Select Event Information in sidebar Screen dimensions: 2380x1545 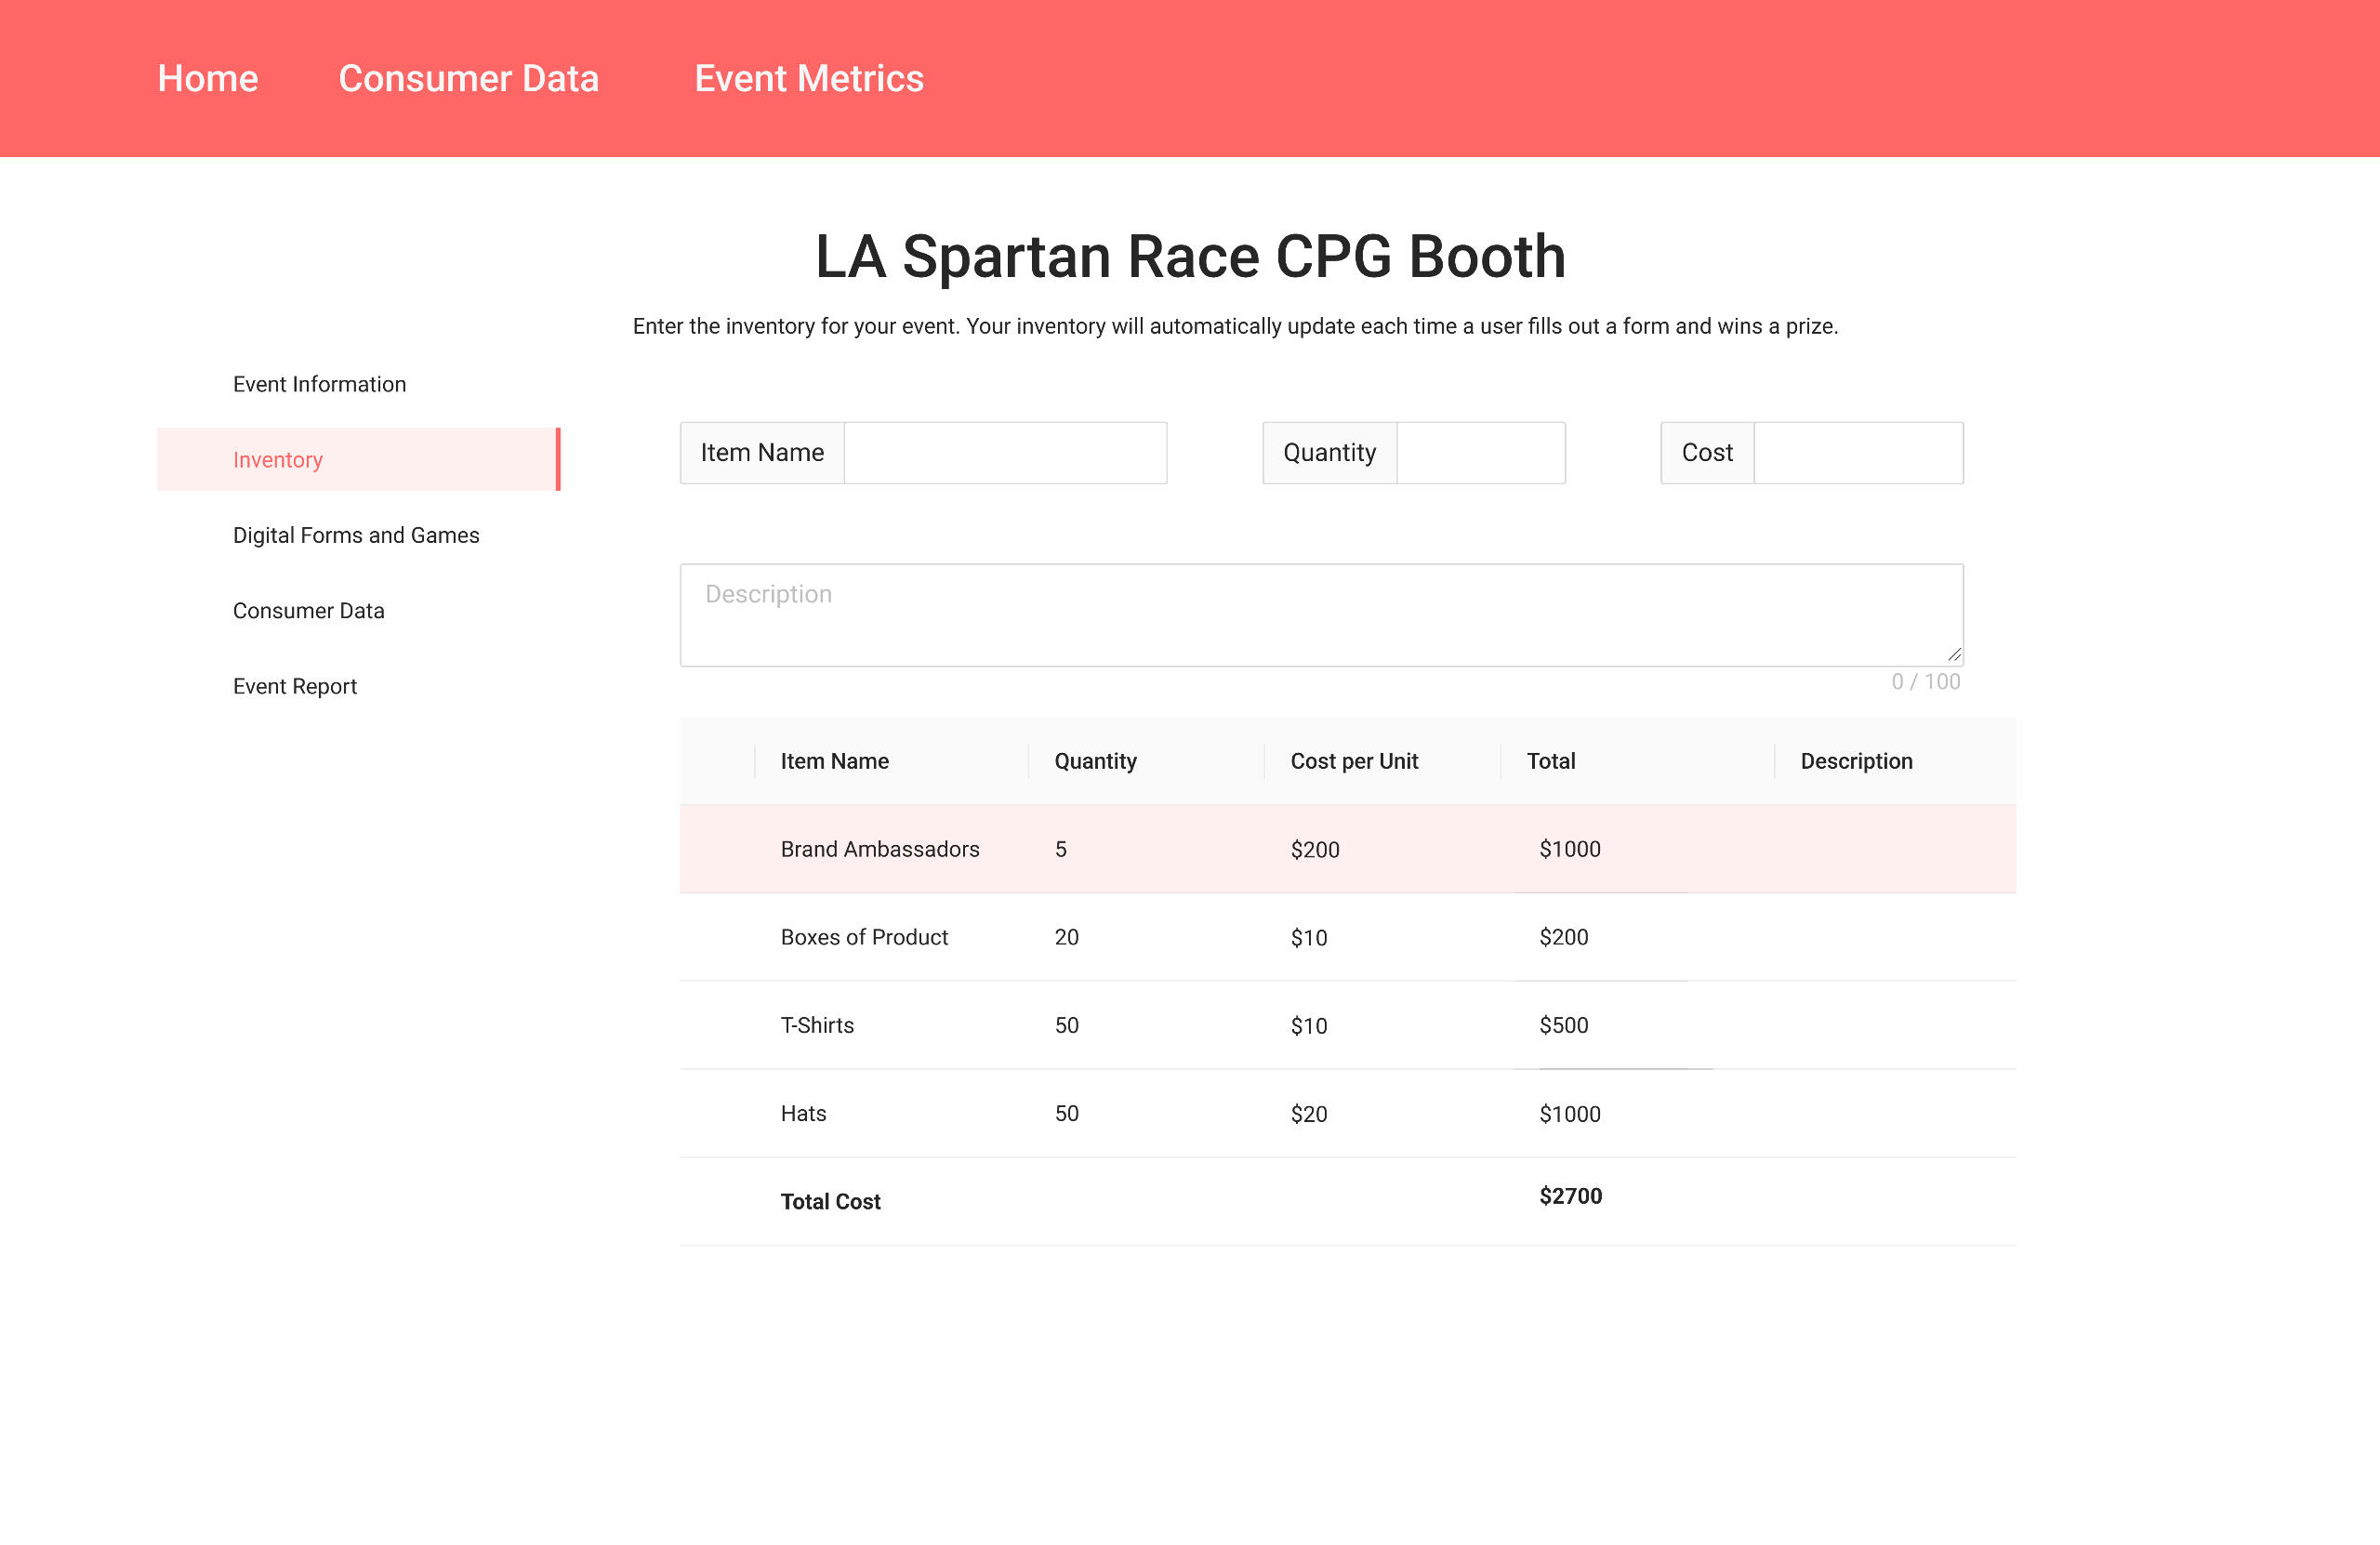click(319, 384)
